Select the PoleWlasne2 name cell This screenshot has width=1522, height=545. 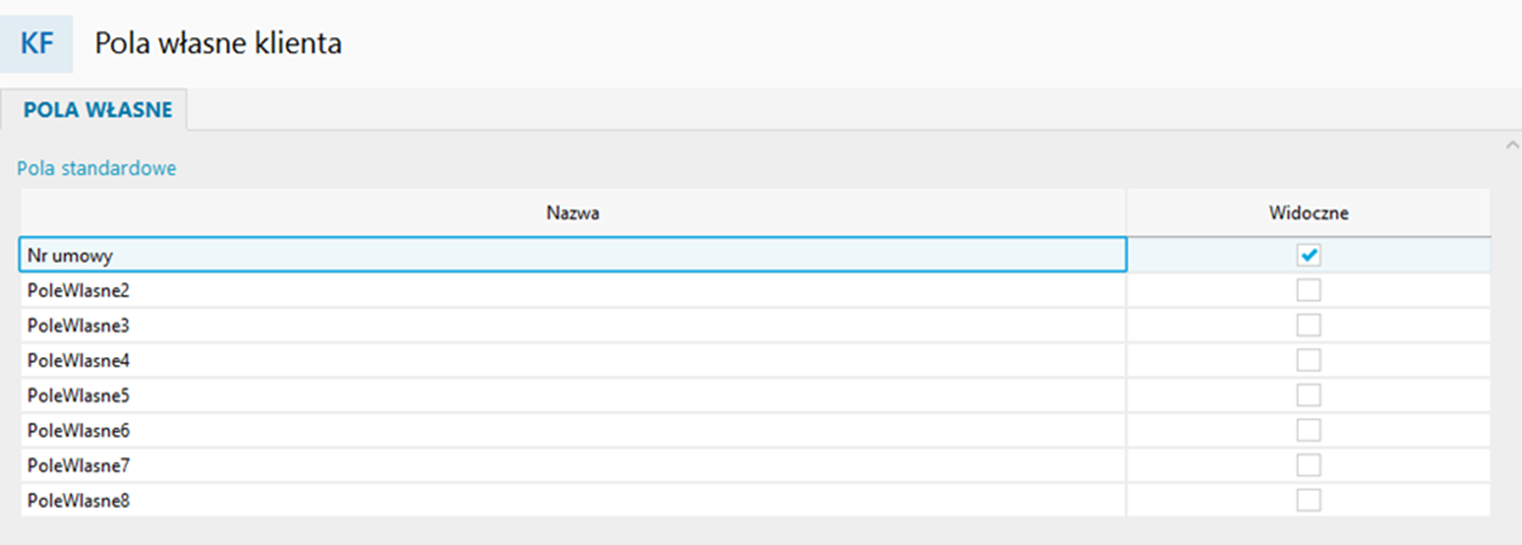pyautogui.click(x=573, y=290)
